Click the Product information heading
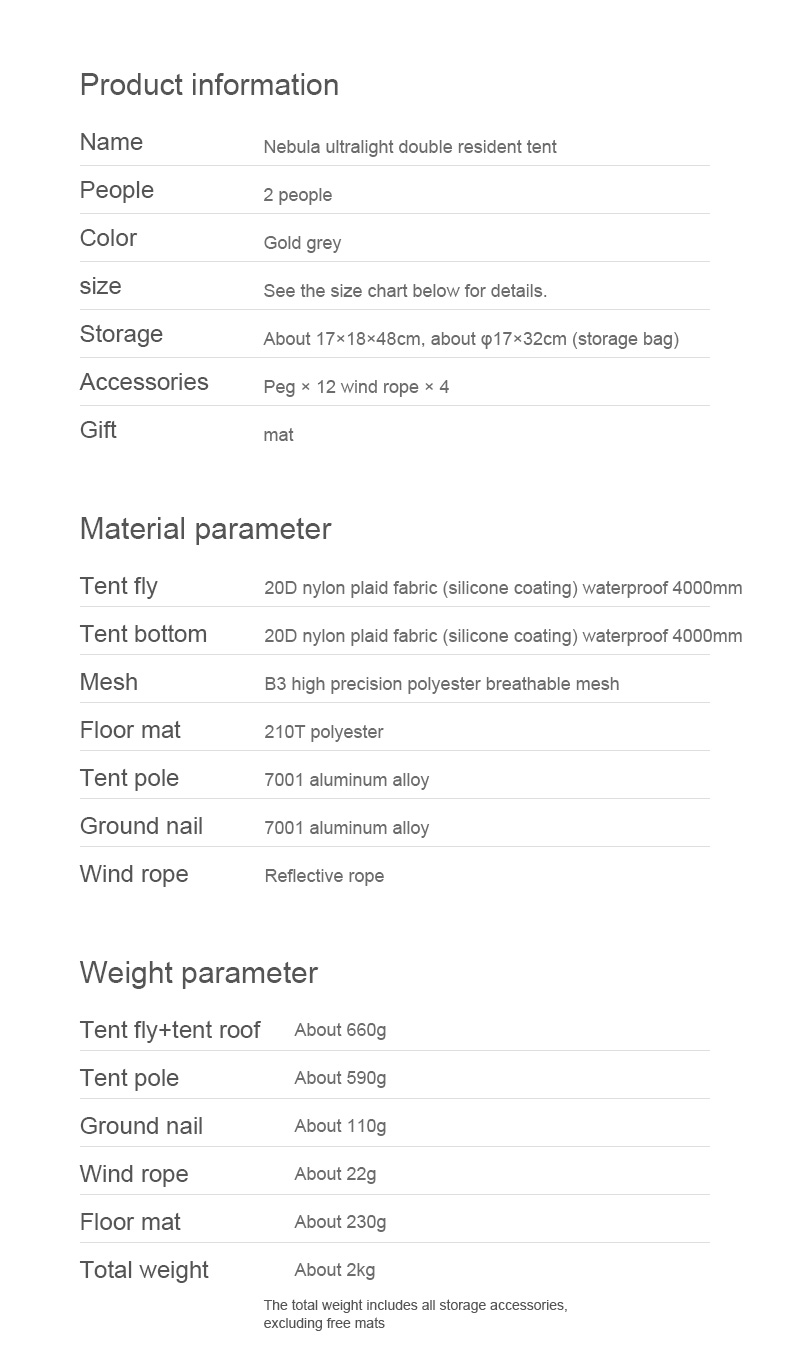Viewport: 790px width, 1371px height. click(x=209, y=85)
